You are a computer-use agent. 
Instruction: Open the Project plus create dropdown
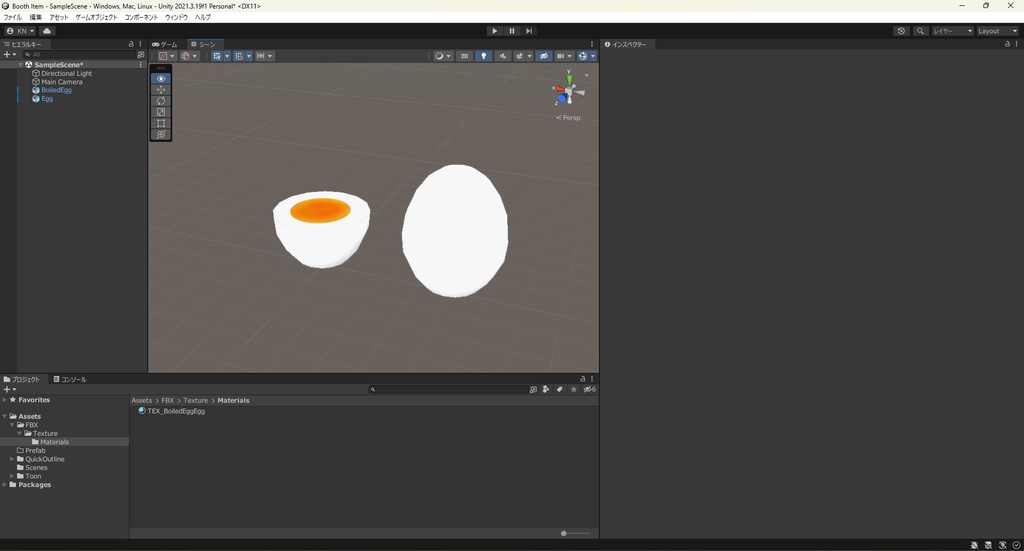(x=10, y=389)
